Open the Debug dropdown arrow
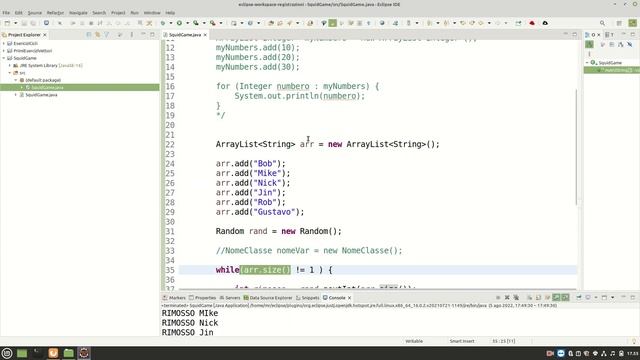Viewport: 640px width, 360px height. point(171,23)
